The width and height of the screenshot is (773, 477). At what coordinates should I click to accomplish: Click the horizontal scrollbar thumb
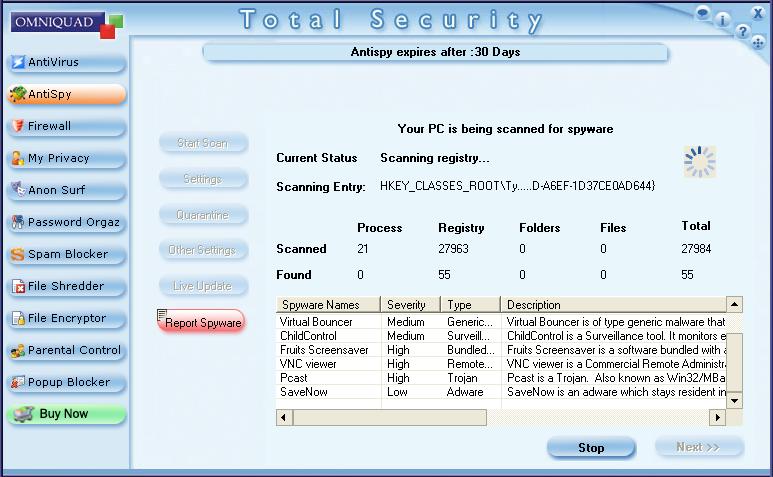(x=389, y=418)
